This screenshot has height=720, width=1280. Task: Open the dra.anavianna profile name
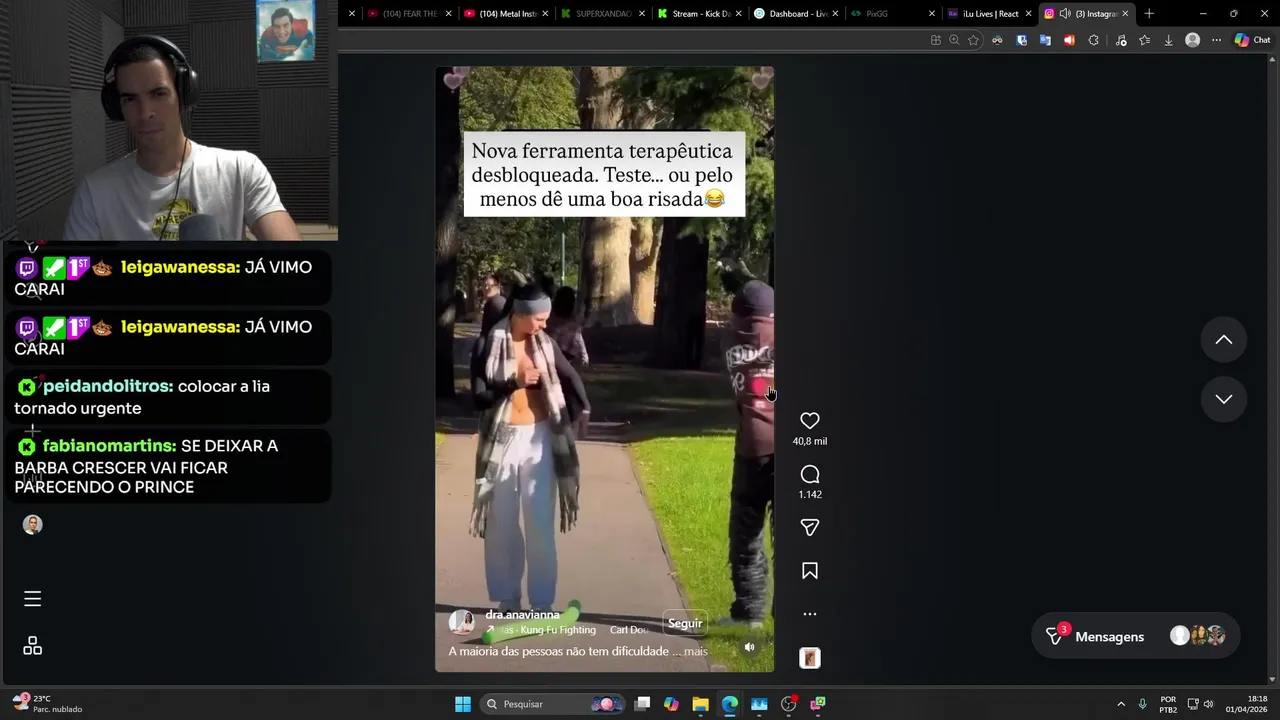pyautogui.click(x=522, y=615)
